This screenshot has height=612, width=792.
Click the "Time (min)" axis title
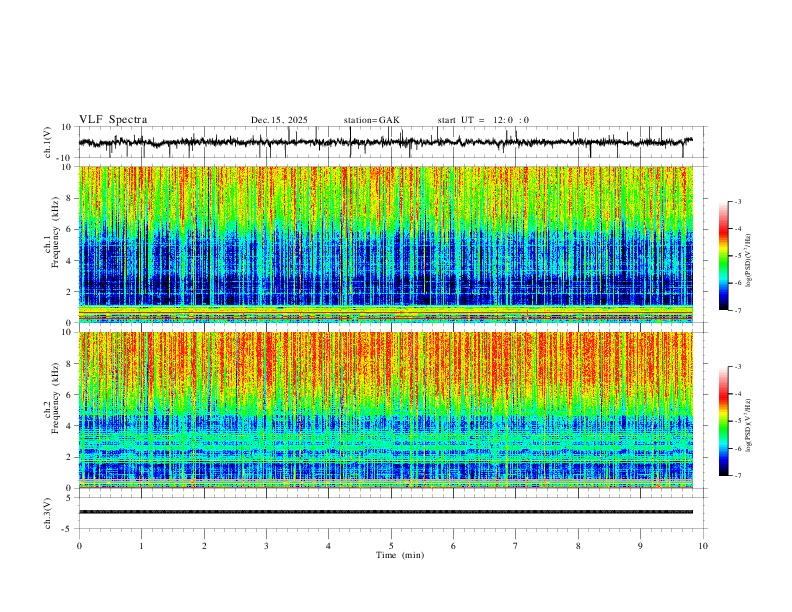400,555
